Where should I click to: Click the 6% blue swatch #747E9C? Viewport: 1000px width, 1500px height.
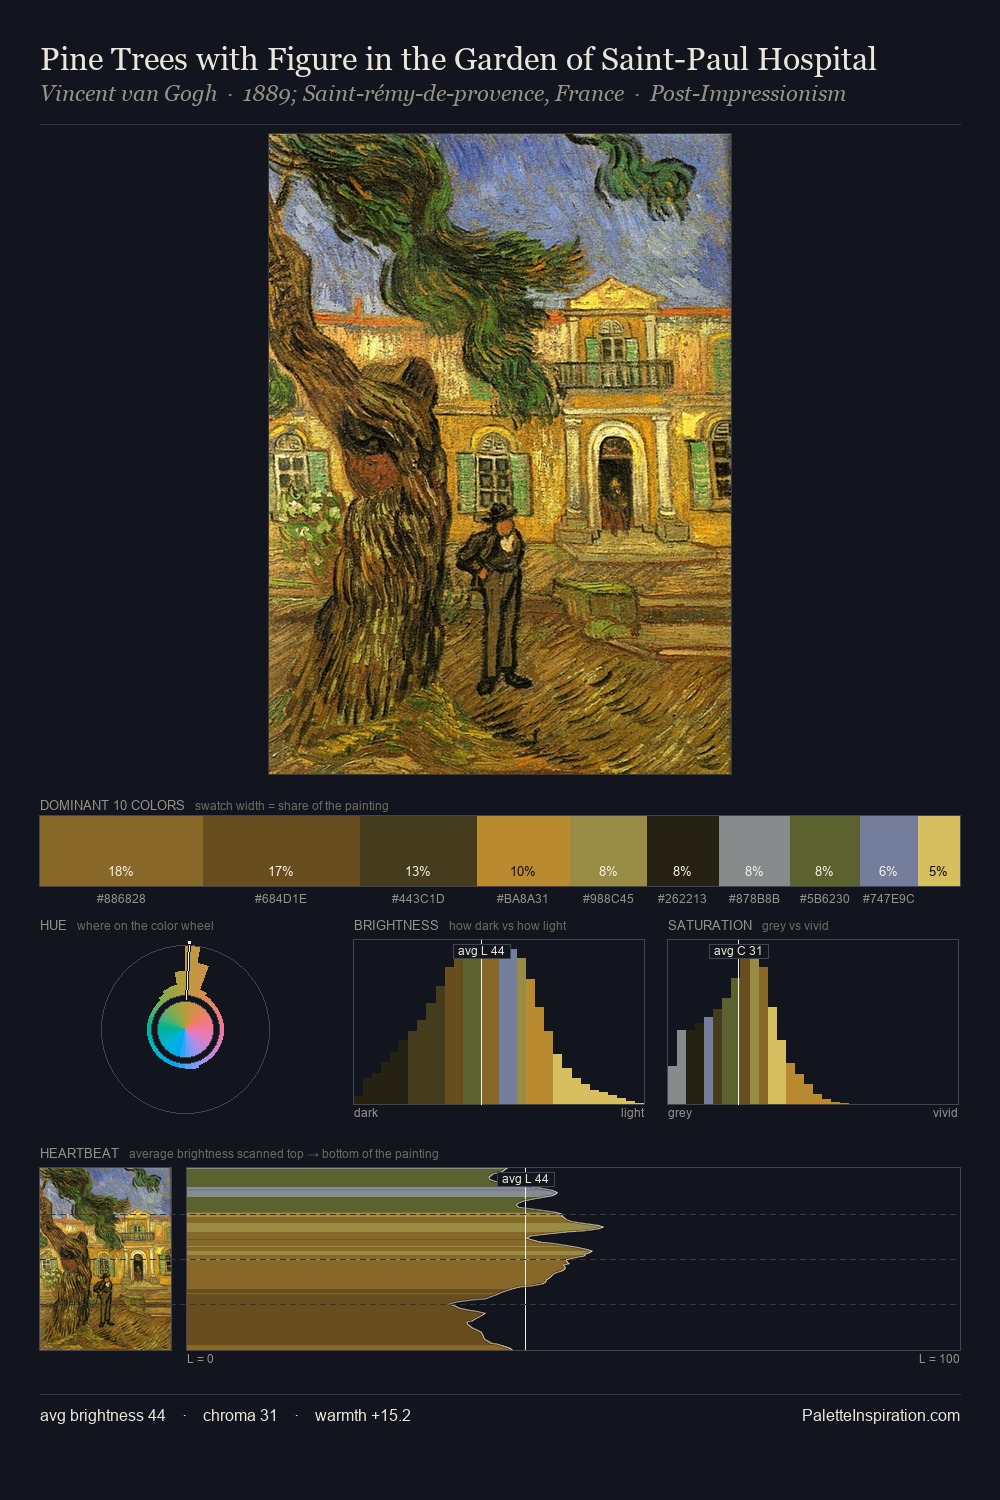point(889,851)
